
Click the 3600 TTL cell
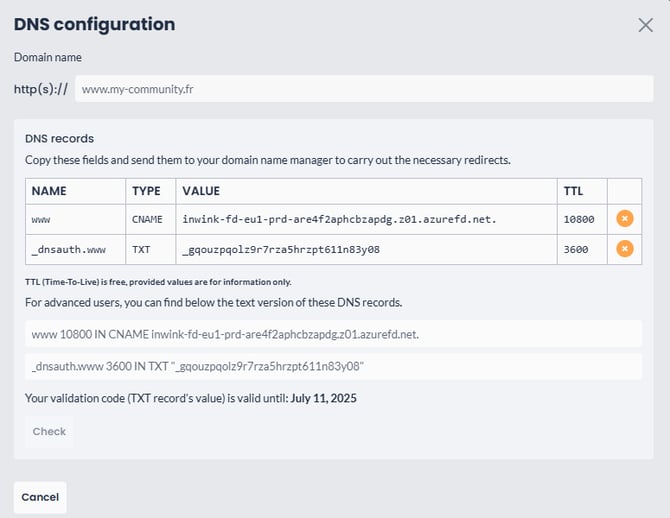pos(582,249)
